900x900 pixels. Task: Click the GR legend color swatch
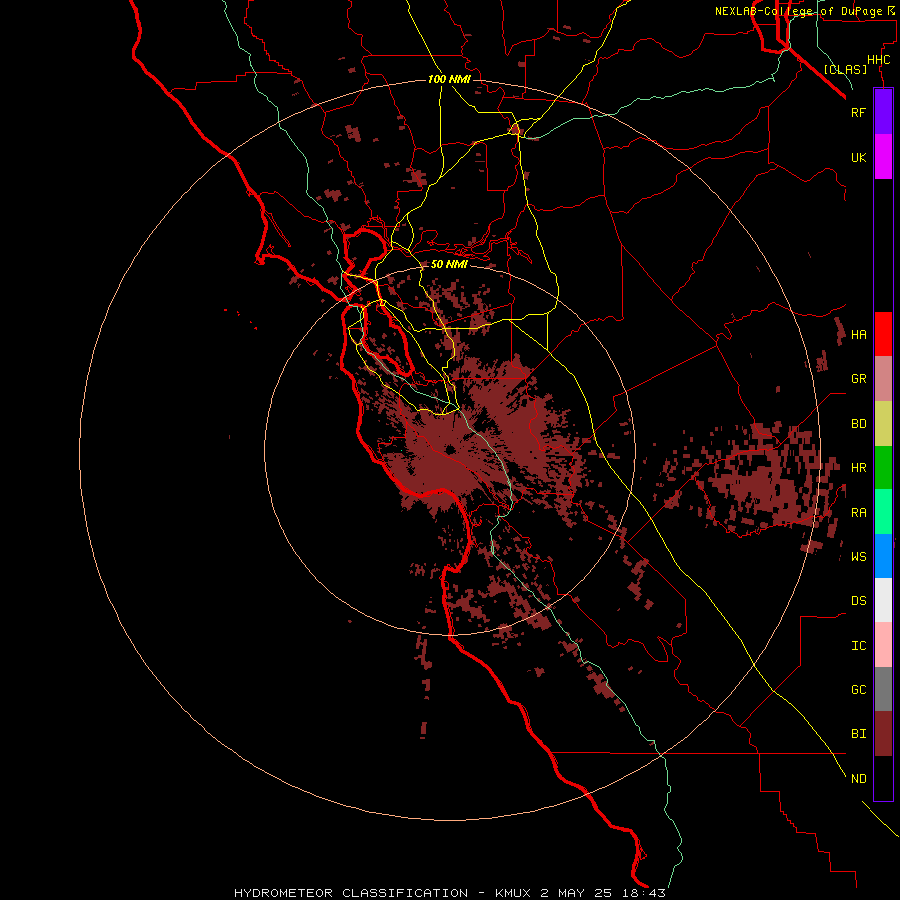tap(883, 379)
